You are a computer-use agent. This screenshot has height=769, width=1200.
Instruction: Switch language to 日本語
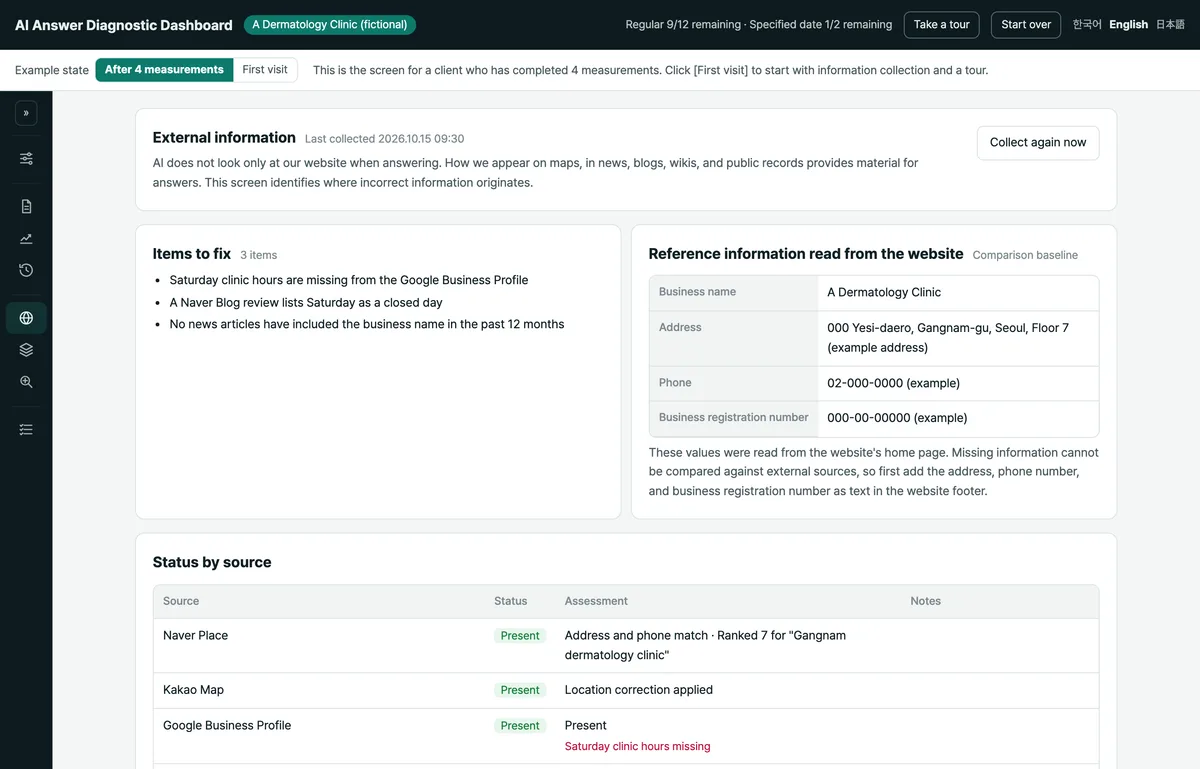click(x=1170, y=25)
